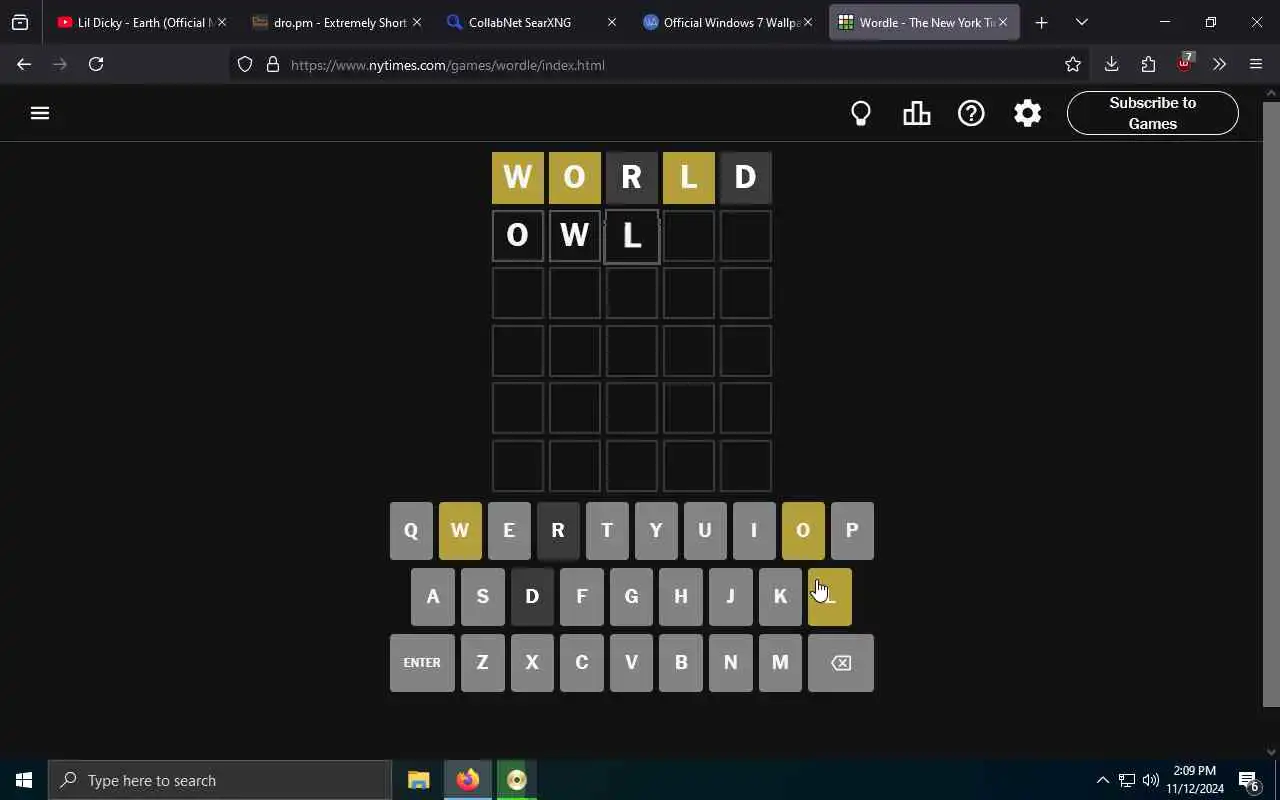Tap the yellow W key on the keyboard
1280x800 pixels.
click(460, 531)
